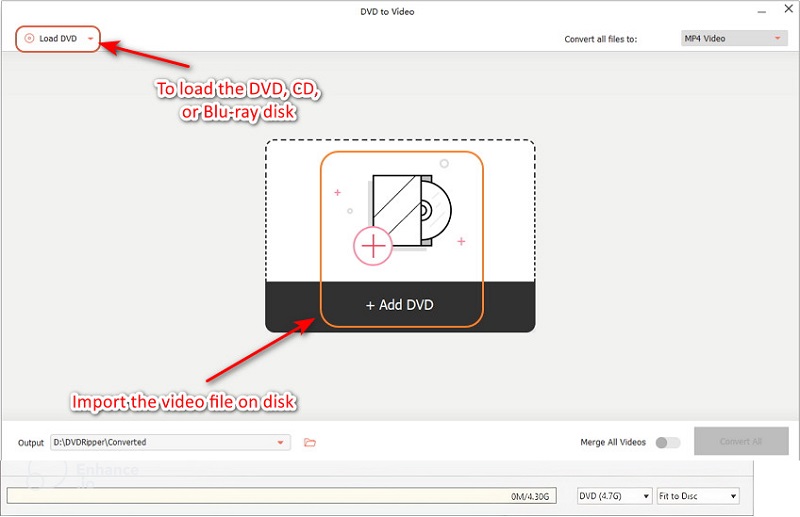Open the Fit to Disc quality dropdown
This screenshot has height=517, width=800.
[x=698, y=496]
